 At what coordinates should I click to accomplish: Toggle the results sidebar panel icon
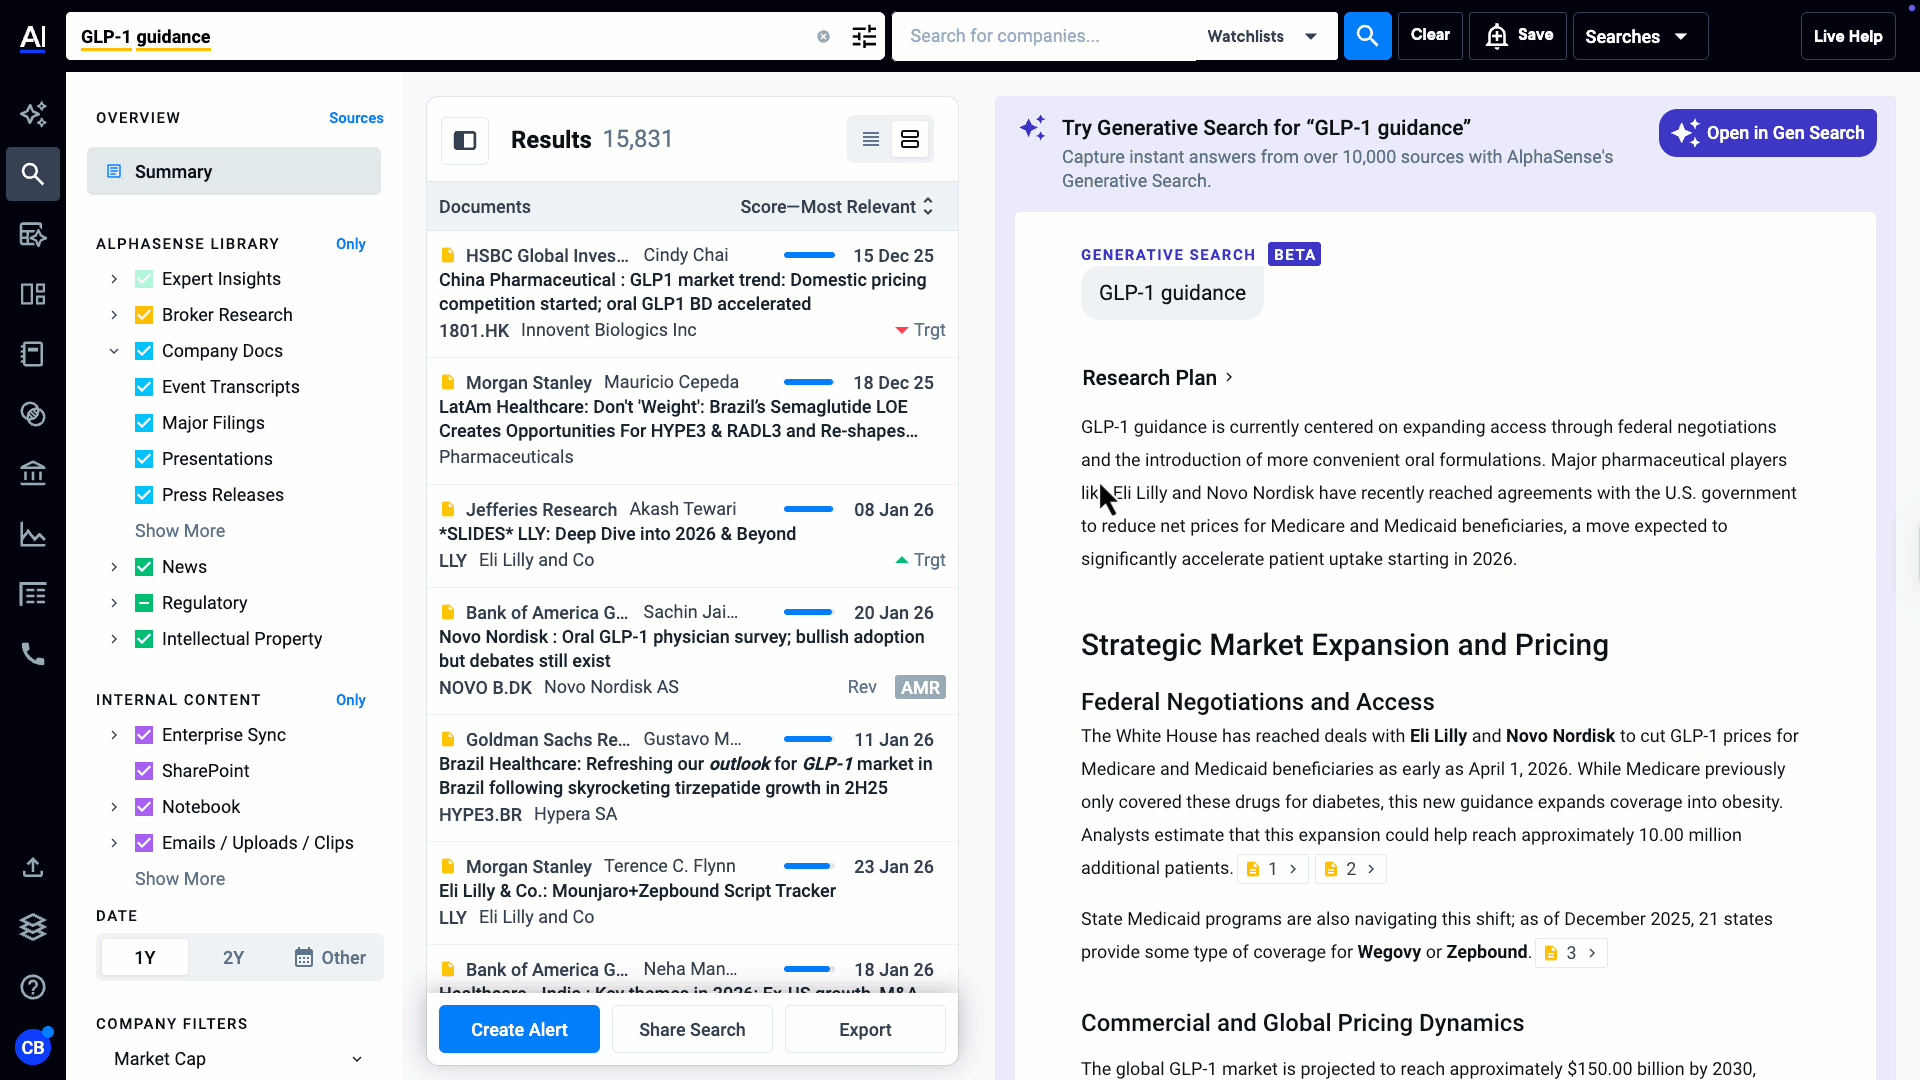[465, 140]
